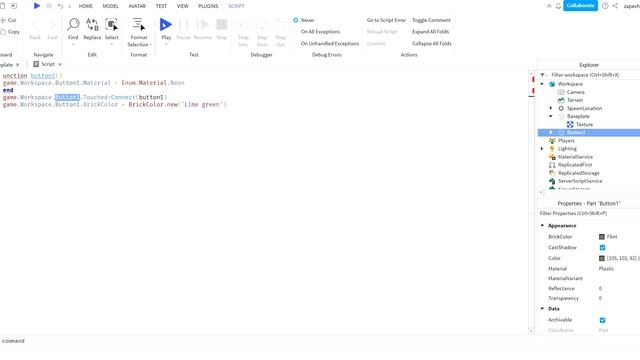Viewport: 640px width, 360px height.
Task: Click the MaterialService icon in Explorer
Action: tap(552, 157)
